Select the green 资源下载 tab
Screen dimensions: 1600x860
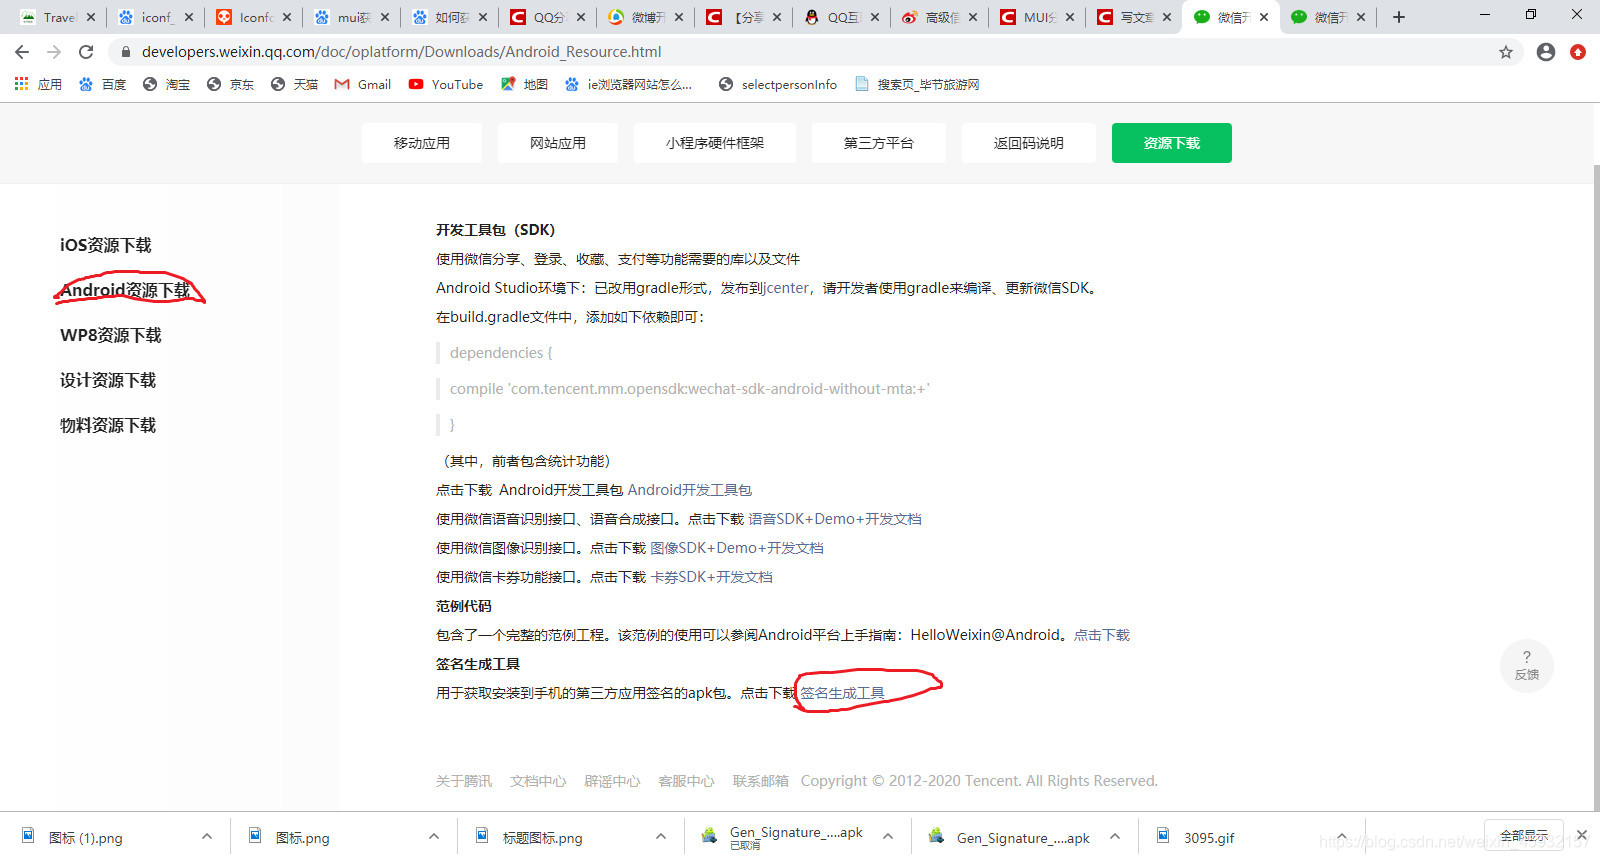coord(1172,143)
